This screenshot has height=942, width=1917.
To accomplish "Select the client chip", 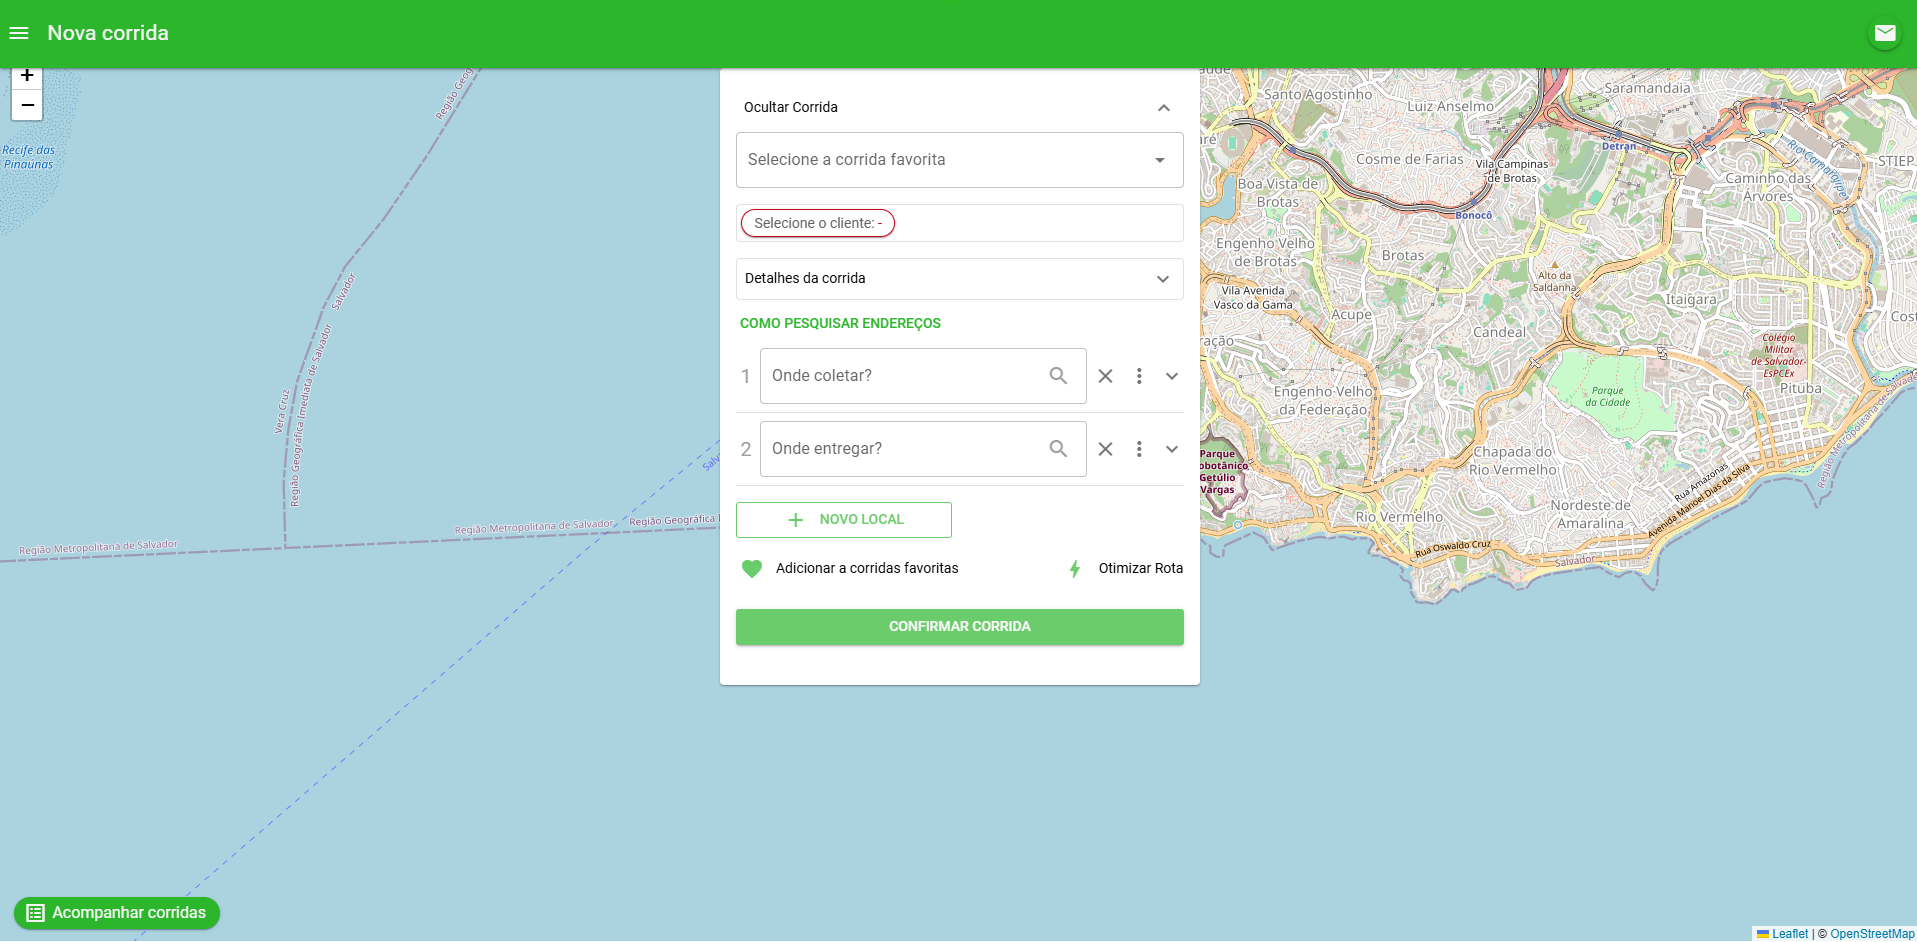I will (x=818, y=223).
